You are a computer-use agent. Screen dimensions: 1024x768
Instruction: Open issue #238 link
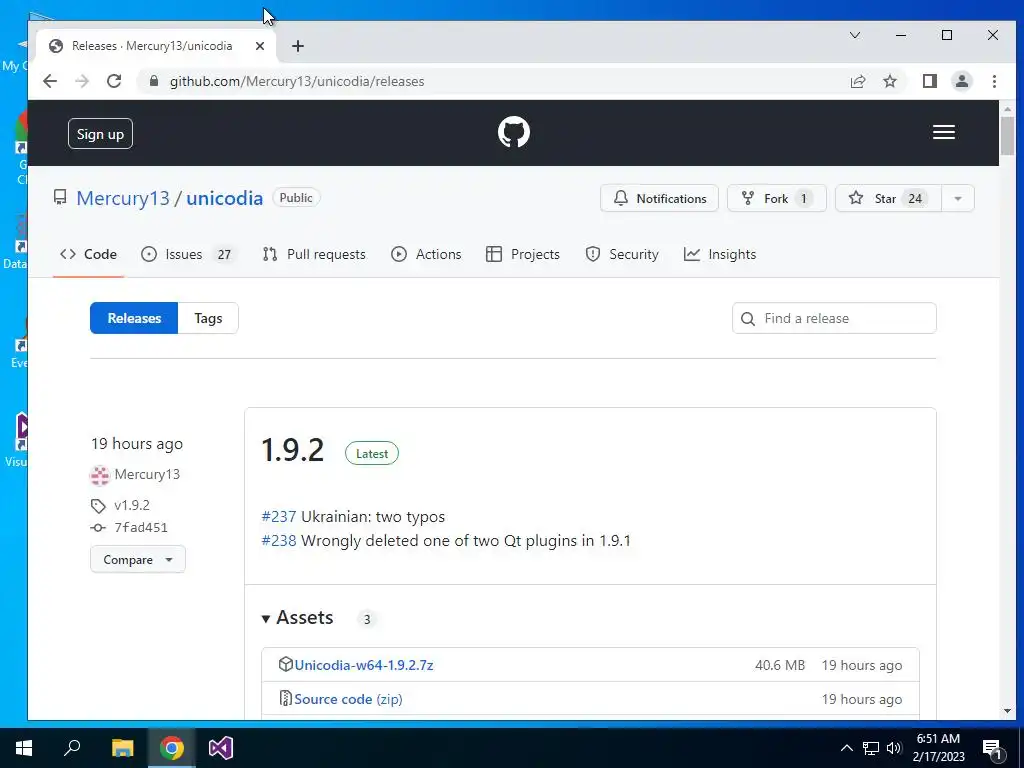click(279, 541)
